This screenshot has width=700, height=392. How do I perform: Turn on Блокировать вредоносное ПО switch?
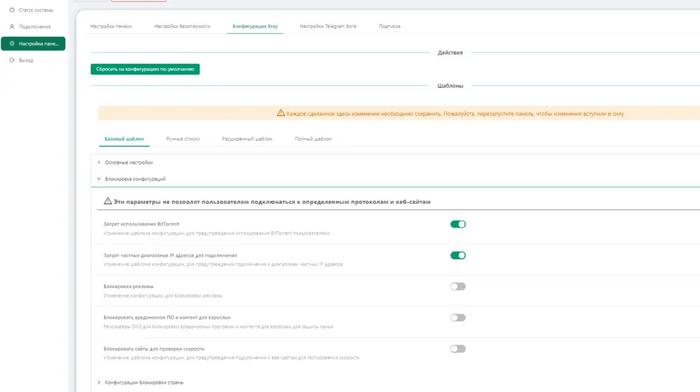tap(458, 318)
